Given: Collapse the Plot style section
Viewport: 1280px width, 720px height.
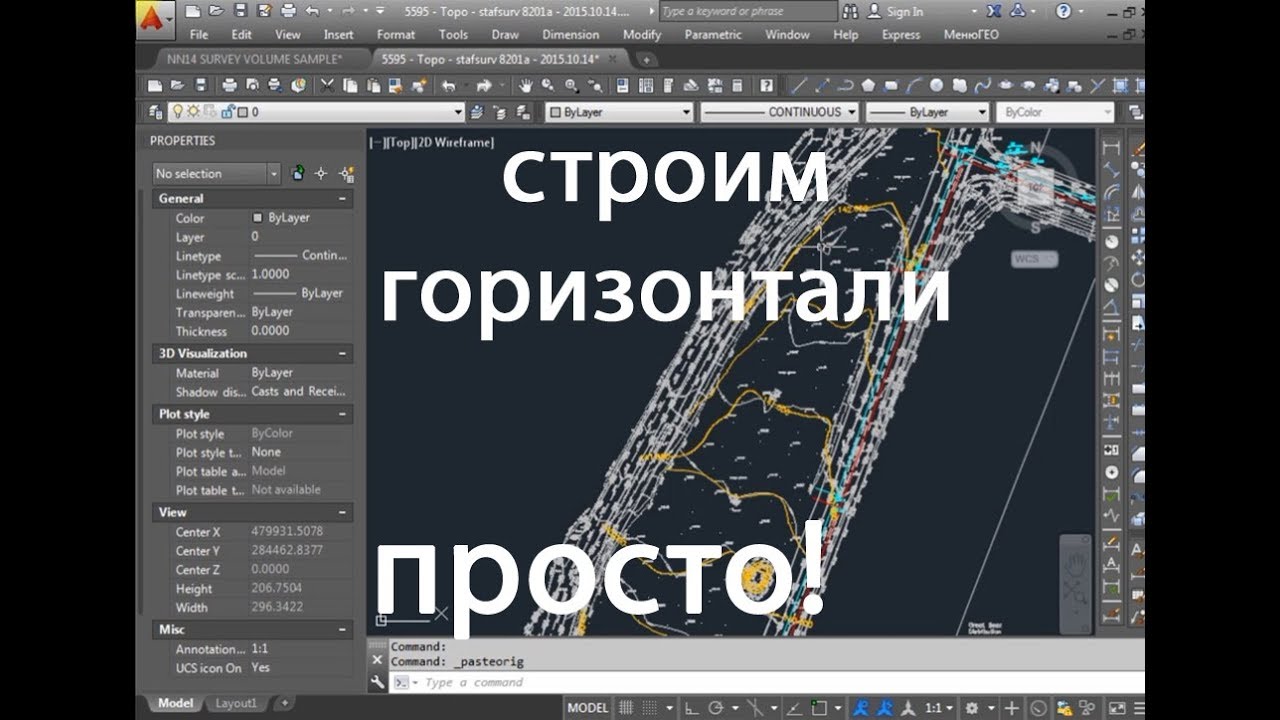Looking at the screenshot, I should 343,413.
